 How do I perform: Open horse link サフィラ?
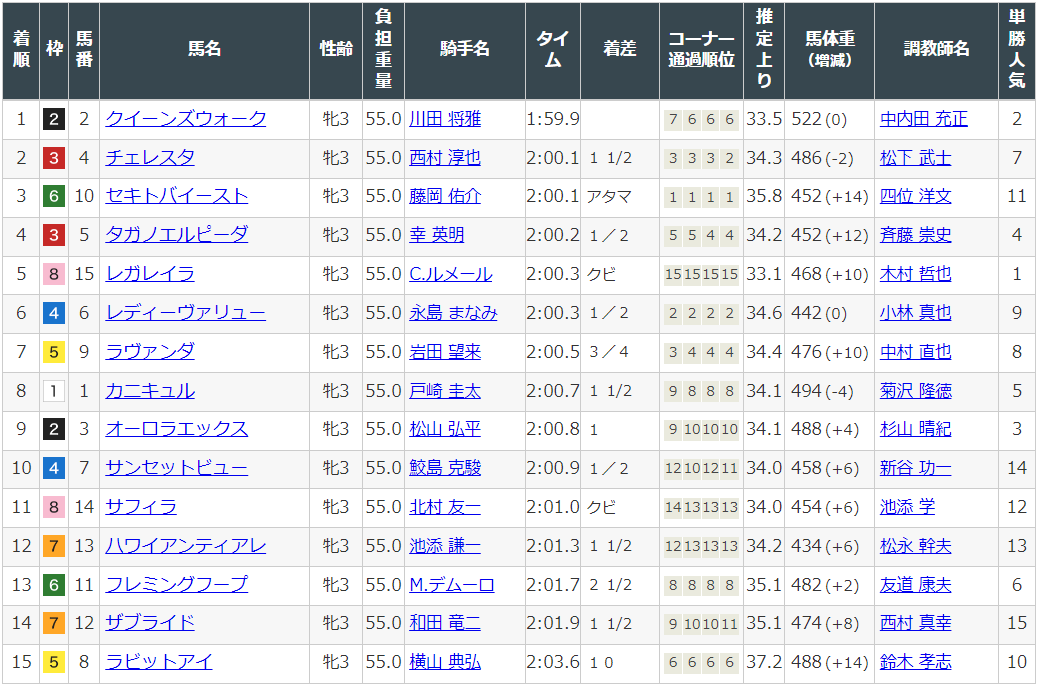(x=141, y=507)
